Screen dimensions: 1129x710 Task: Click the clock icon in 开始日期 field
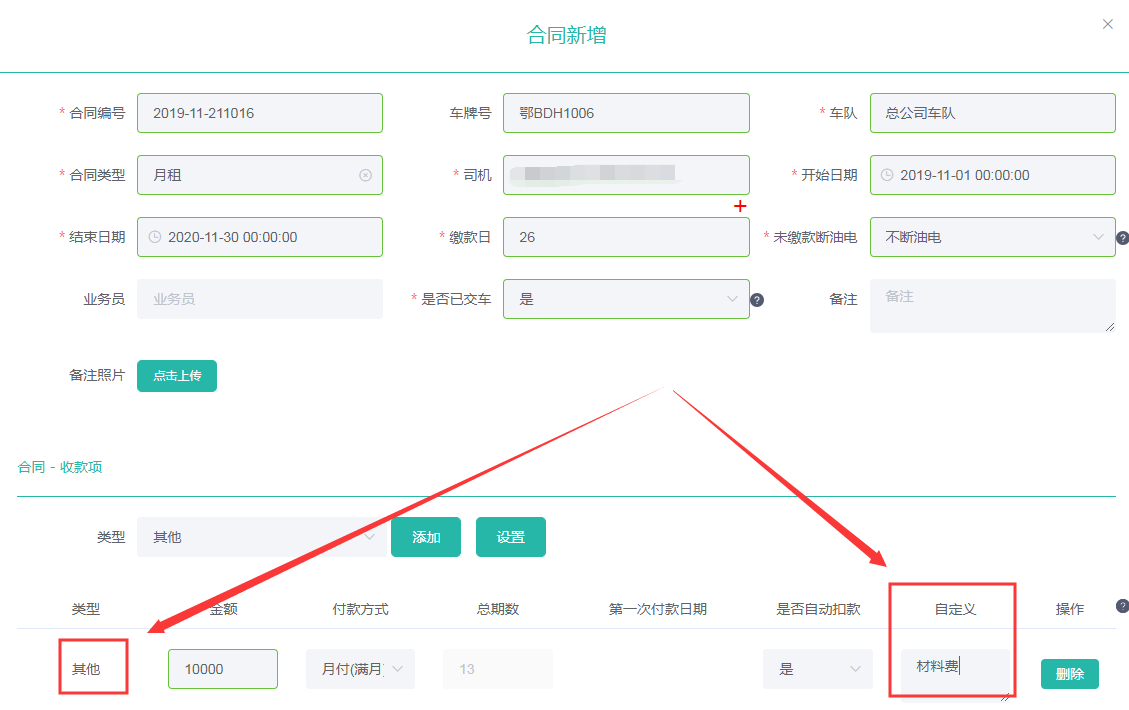887,175
